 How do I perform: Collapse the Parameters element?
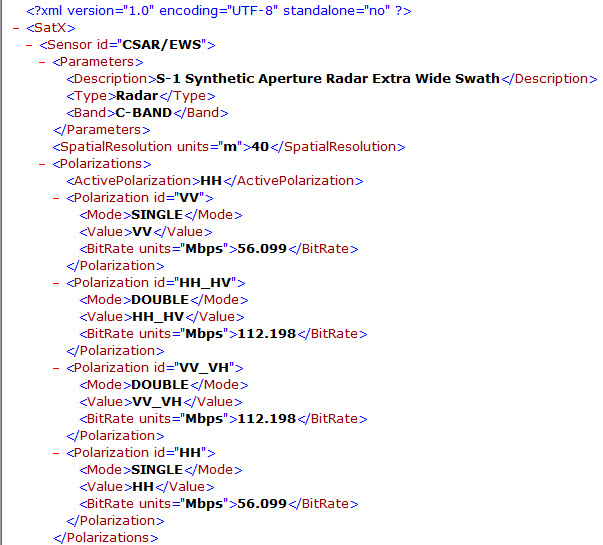(44, 62)
